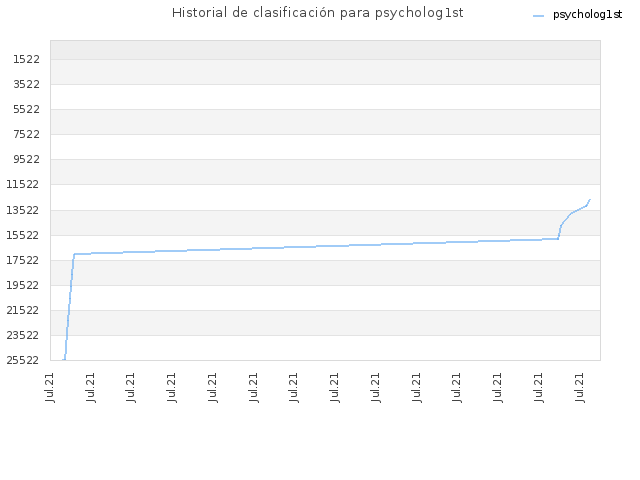640x480 pixels.
Task: Click the y-axis label 13522
Action: point(23,211)
